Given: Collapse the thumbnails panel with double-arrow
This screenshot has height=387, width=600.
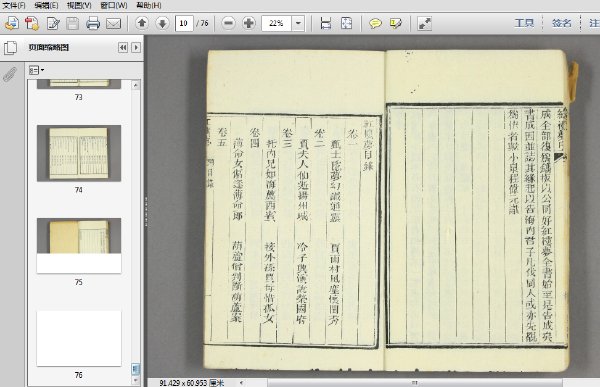Looking at the screenshot, I should coord(123,47).
